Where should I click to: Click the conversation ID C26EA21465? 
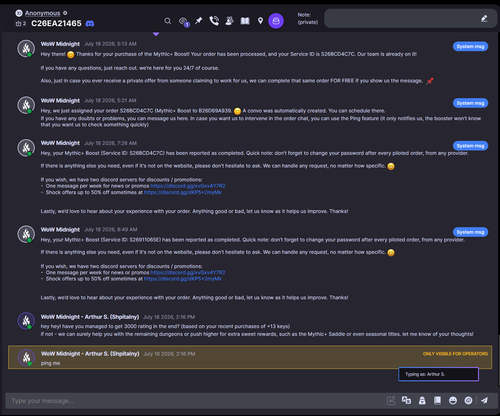(56, 23)
